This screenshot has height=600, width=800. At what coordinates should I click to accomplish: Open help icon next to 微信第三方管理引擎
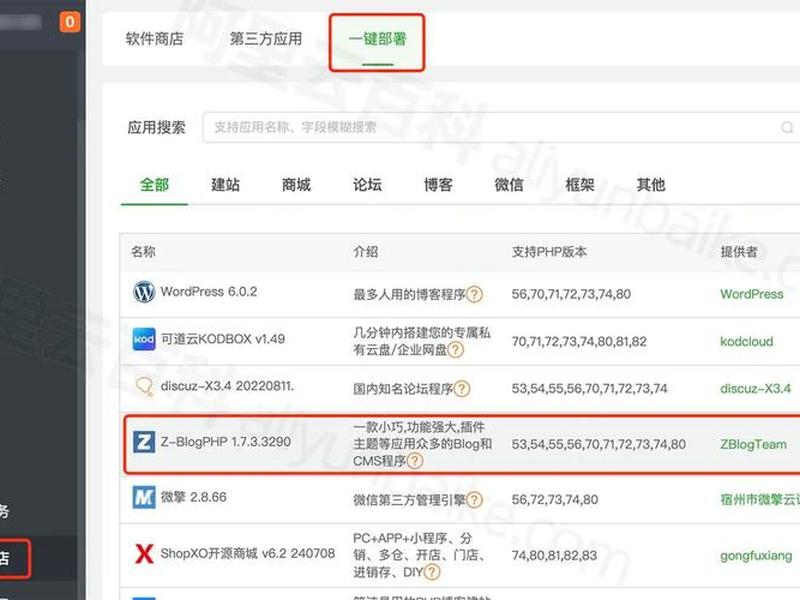tap(474, 499)
